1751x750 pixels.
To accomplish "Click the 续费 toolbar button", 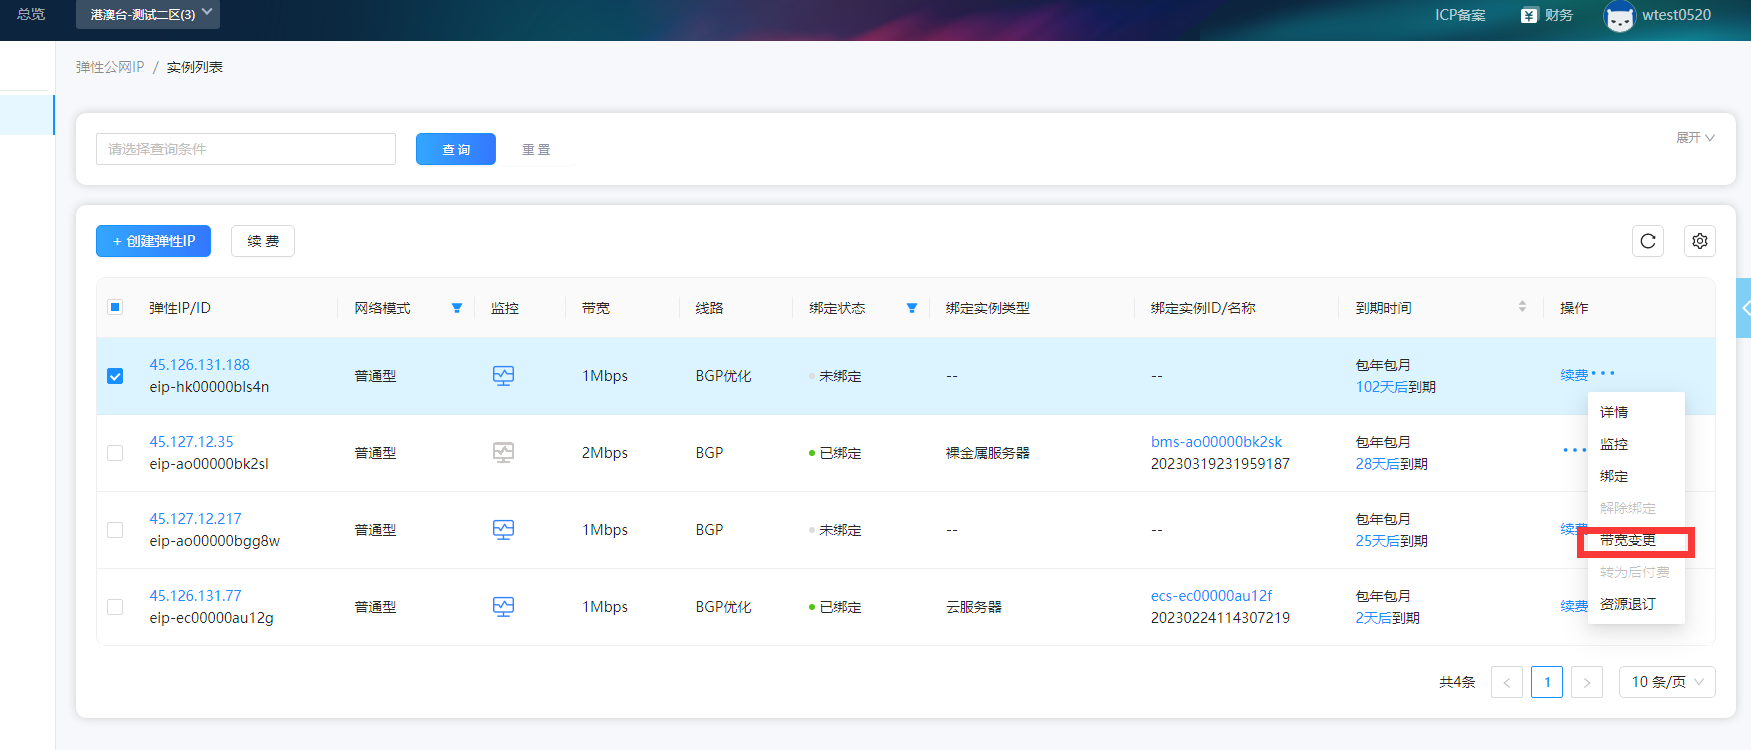I will point(263,241).
